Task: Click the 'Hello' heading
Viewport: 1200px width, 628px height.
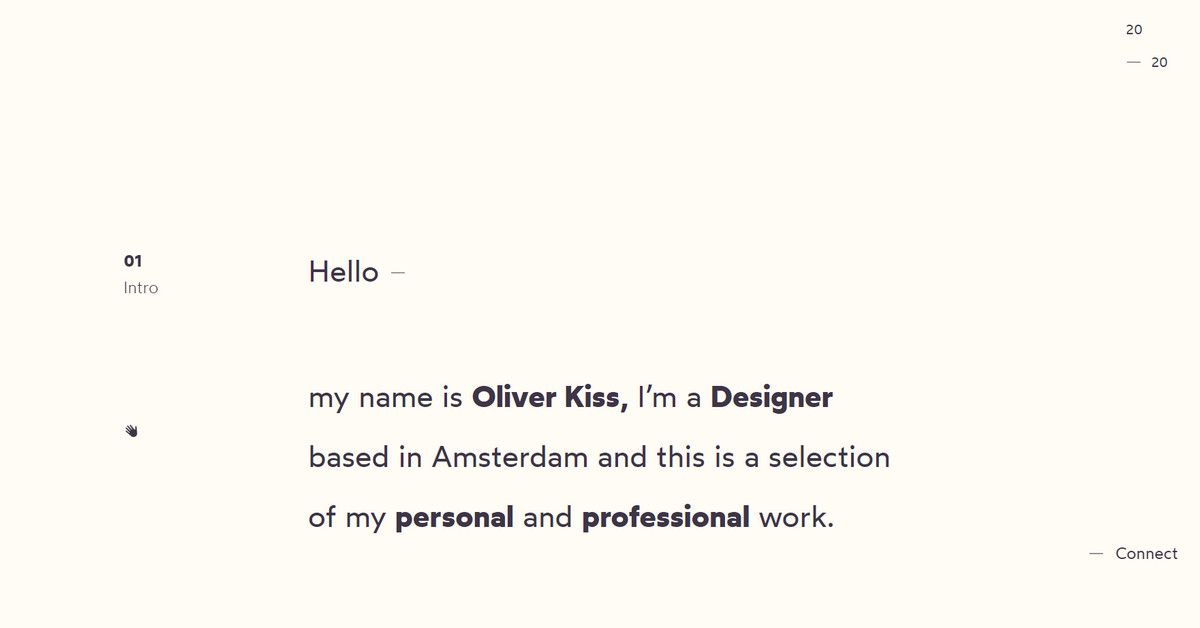Action: [x=343, y=272]
